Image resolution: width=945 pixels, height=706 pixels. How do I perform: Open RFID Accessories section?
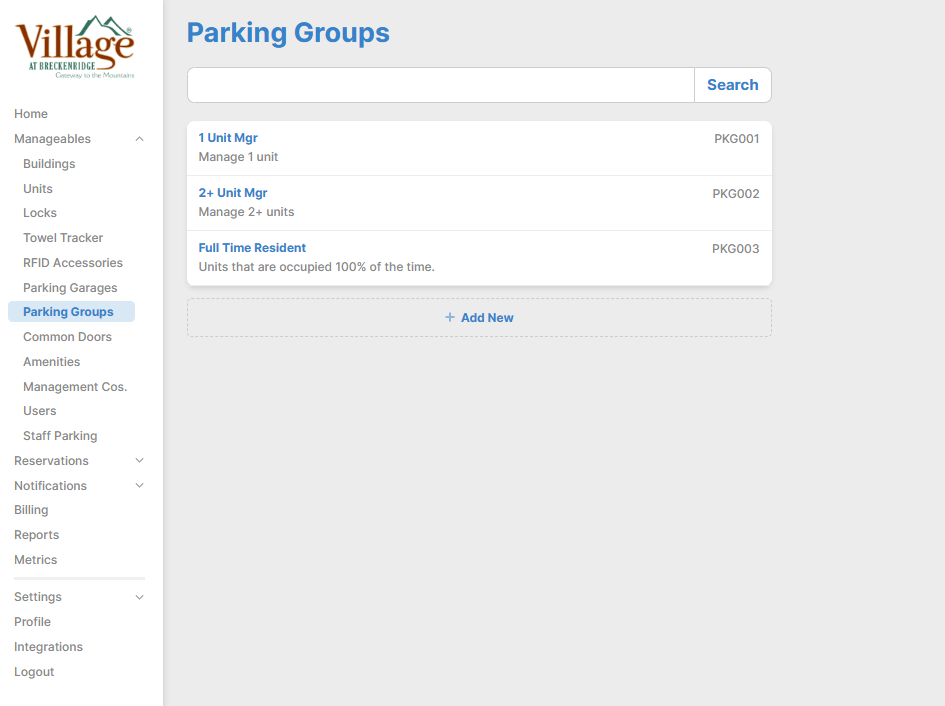73,263
